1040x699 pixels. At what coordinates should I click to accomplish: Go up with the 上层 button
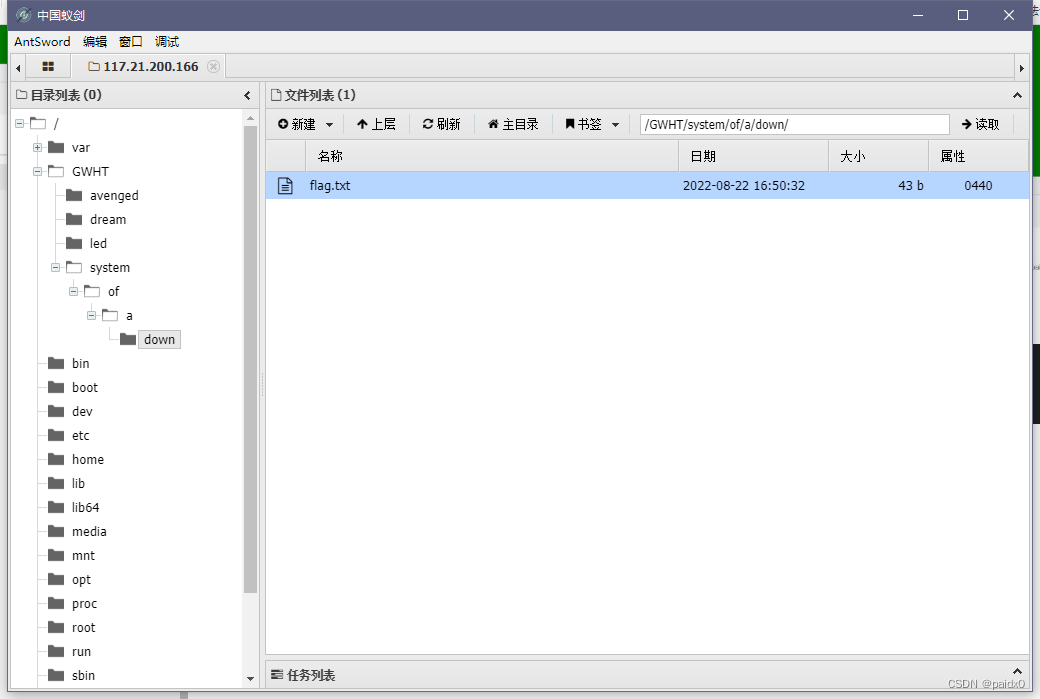[x=376, y=124]
